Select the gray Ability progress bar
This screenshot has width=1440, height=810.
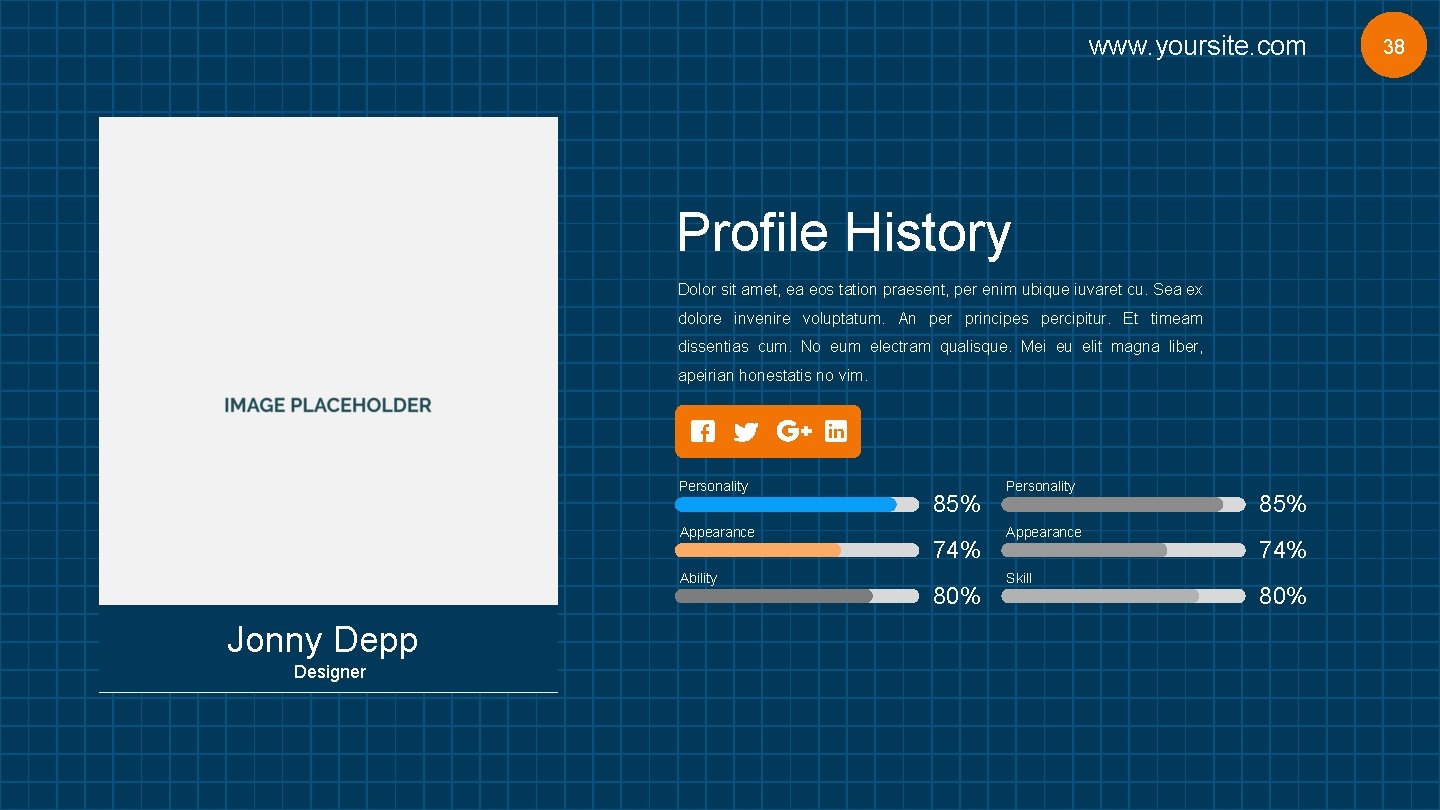pyautogui.click(x=797, y=596)
